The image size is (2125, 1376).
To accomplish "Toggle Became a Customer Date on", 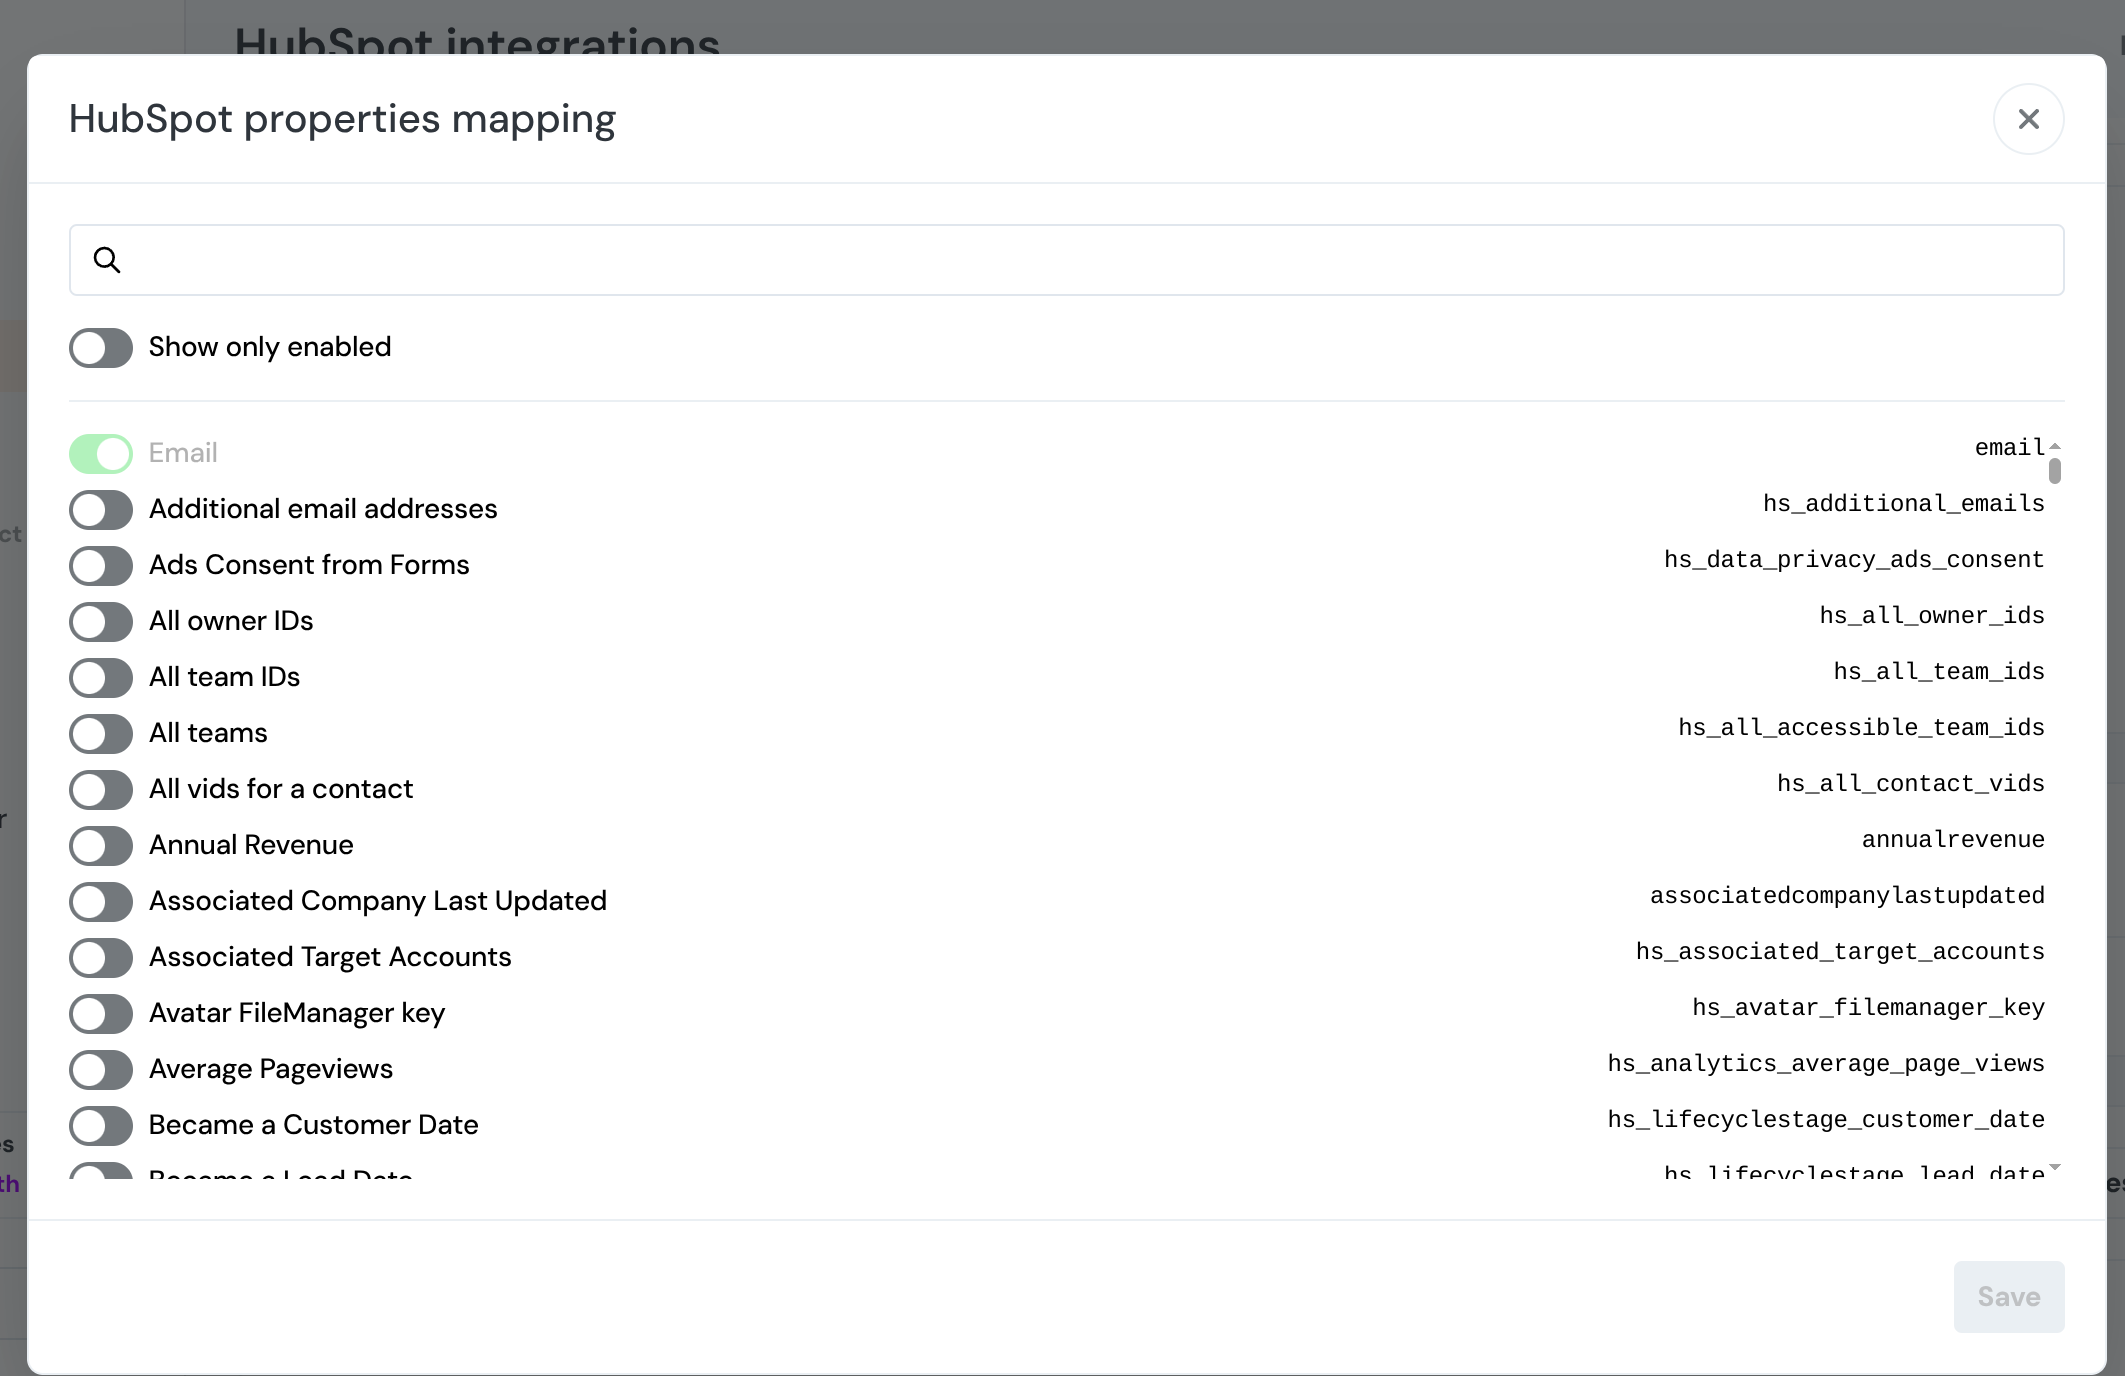I will [101, 1126].
